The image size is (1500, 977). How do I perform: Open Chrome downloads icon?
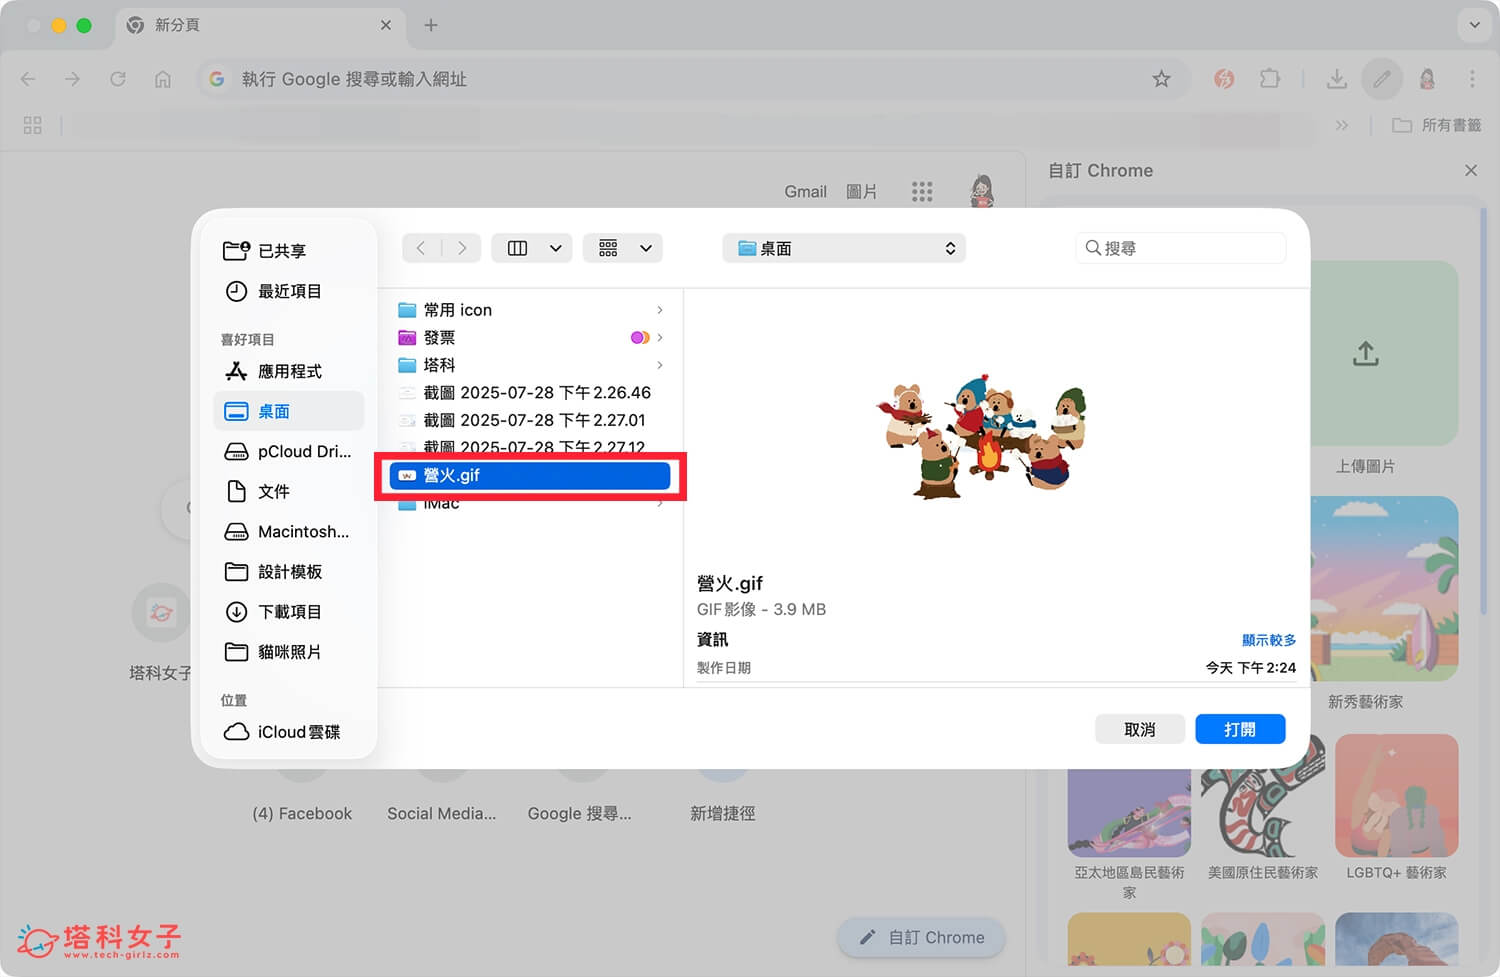click(x=1336, y=79)
